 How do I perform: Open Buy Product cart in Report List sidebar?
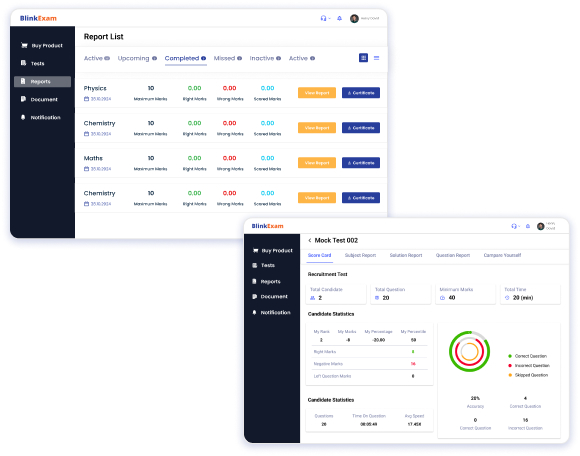point(41,45)
